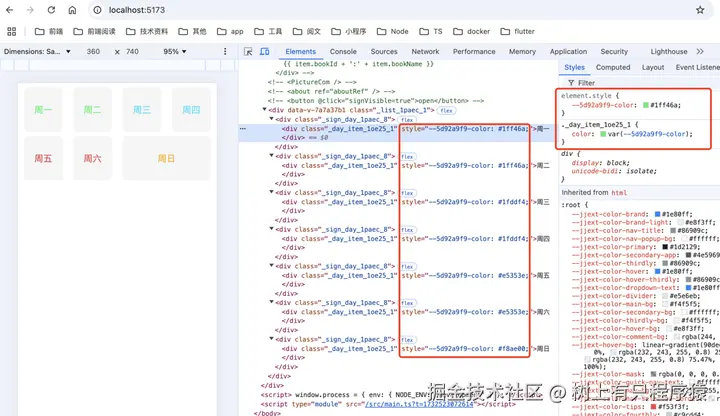
Task: Switch to the Sources tab
Action: point(384,51)
